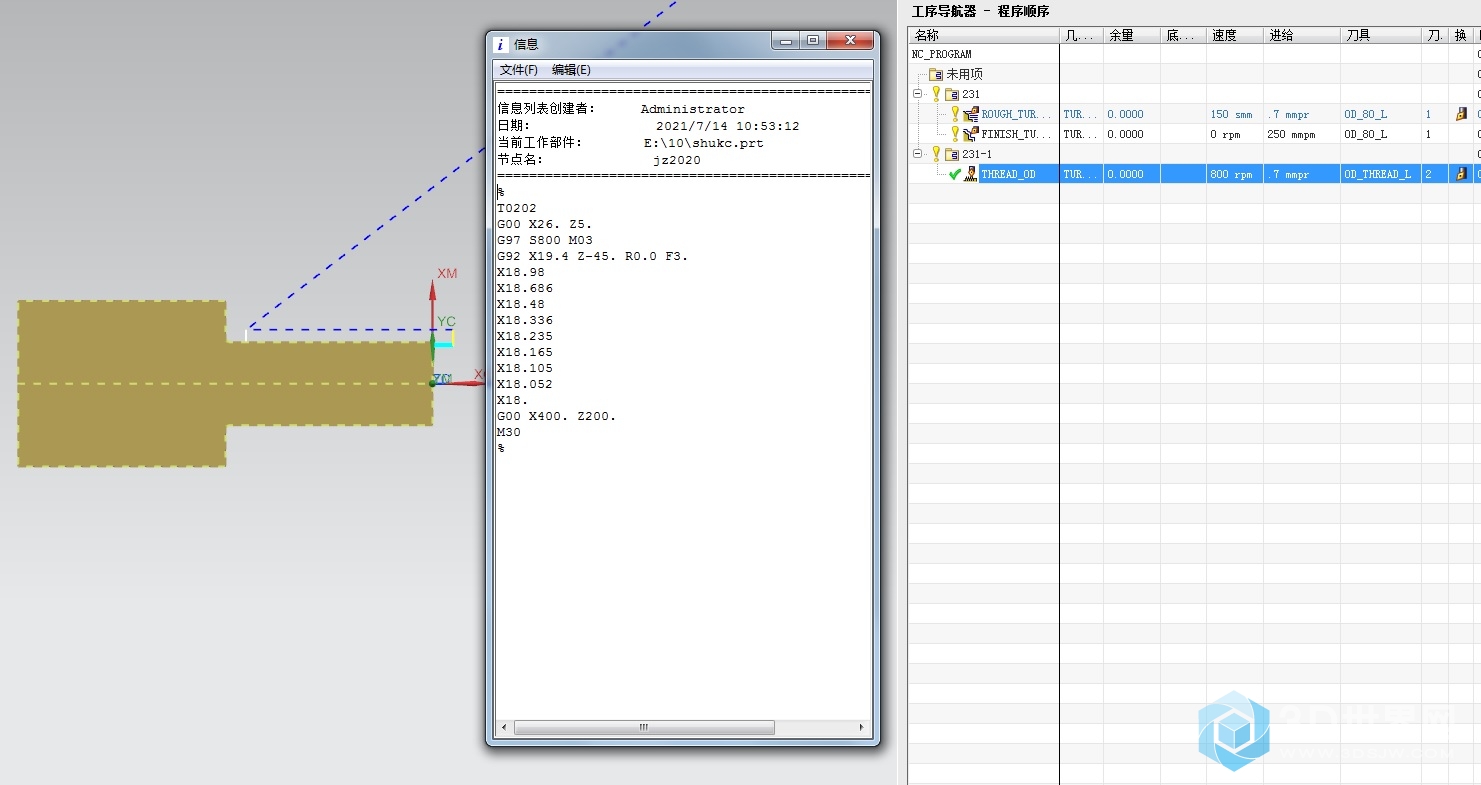This screenshot has width=1481, height=785.
Task: Click the 几... column header
Action: point(1081,35)
